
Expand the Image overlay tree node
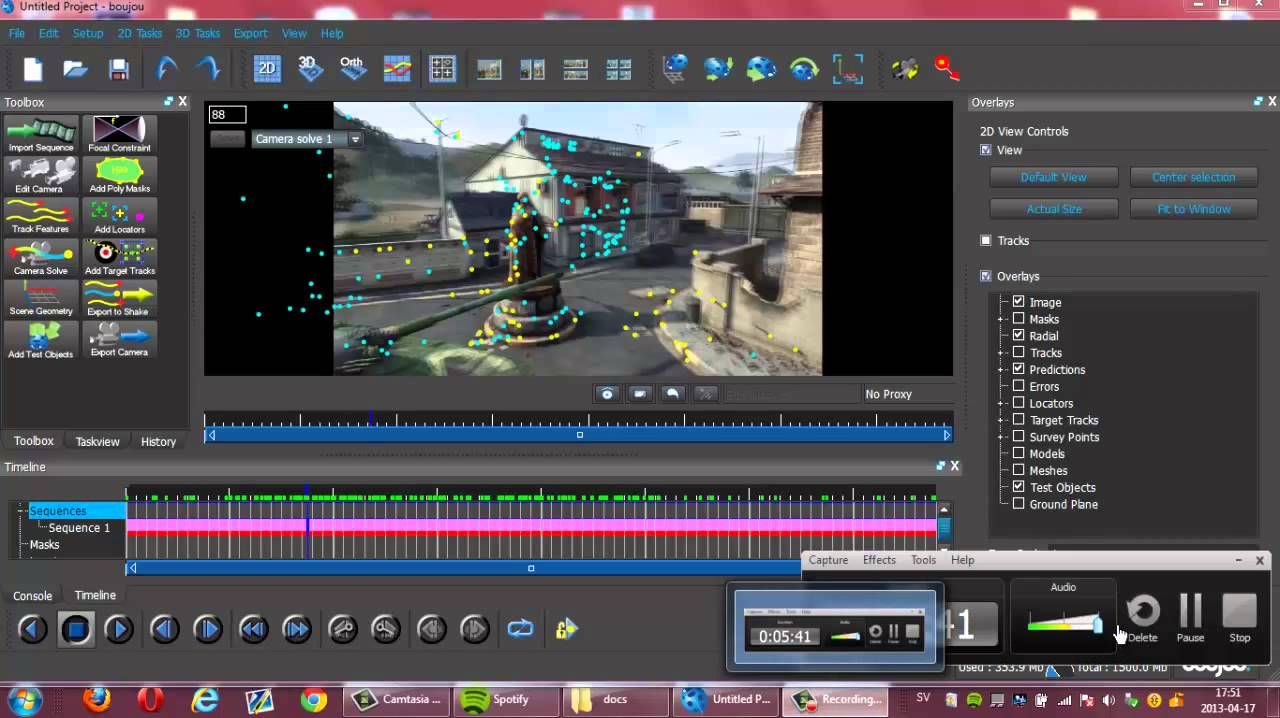point(1001,302)
